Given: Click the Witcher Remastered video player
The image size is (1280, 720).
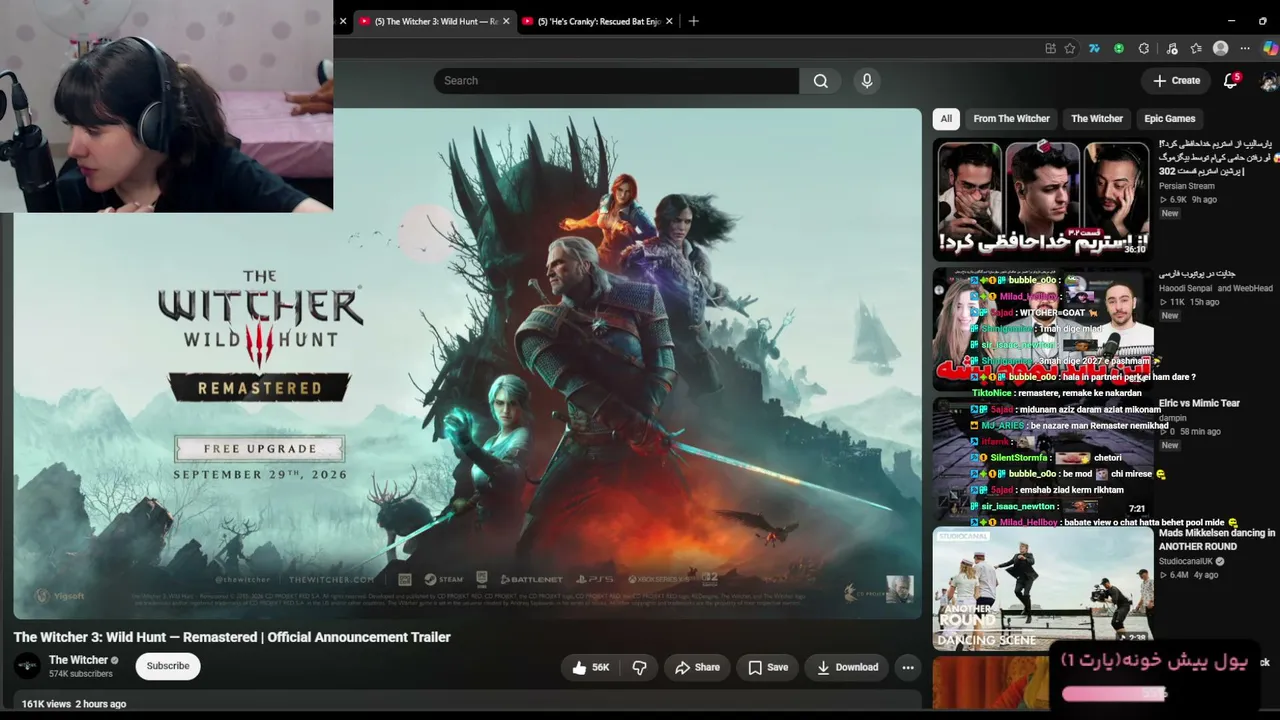Looking at the screenshot, I should point(467,363).
